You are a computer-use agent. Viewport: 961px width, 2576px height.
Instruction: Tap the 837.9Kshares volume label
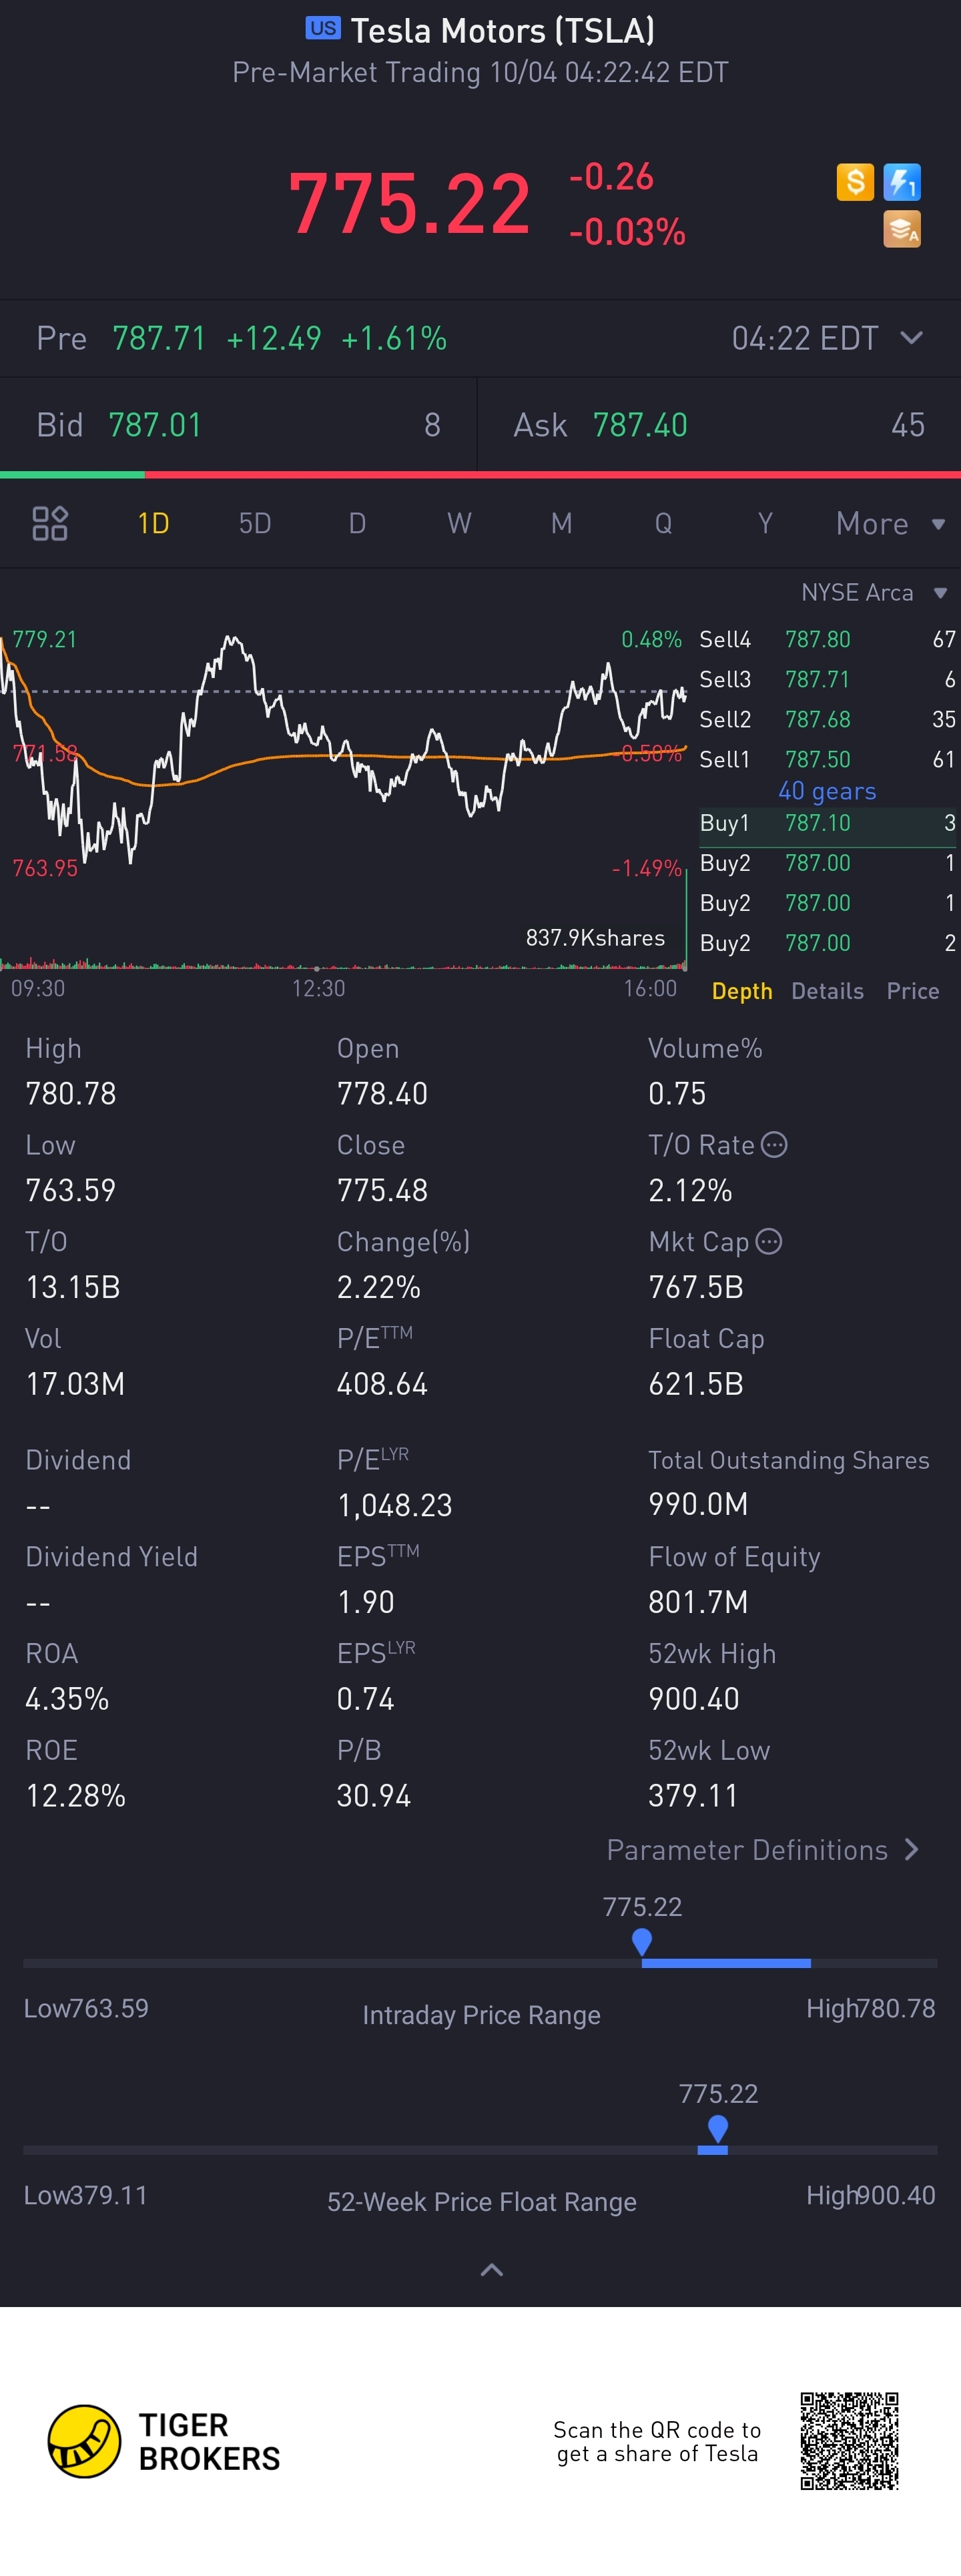click(x=595, y=938)
